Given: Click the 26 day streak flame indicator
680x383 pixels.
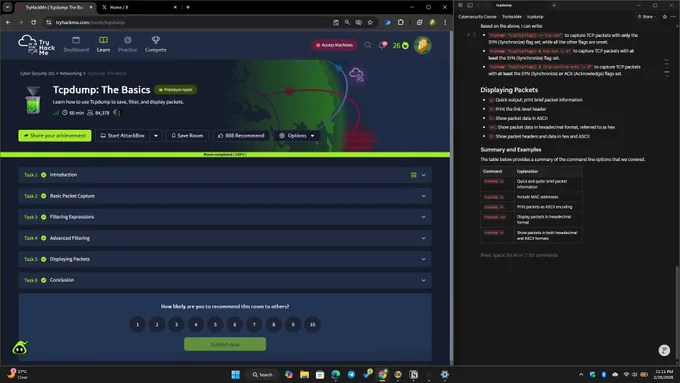Looking at the screenshot, I should [x=401, y=45].
